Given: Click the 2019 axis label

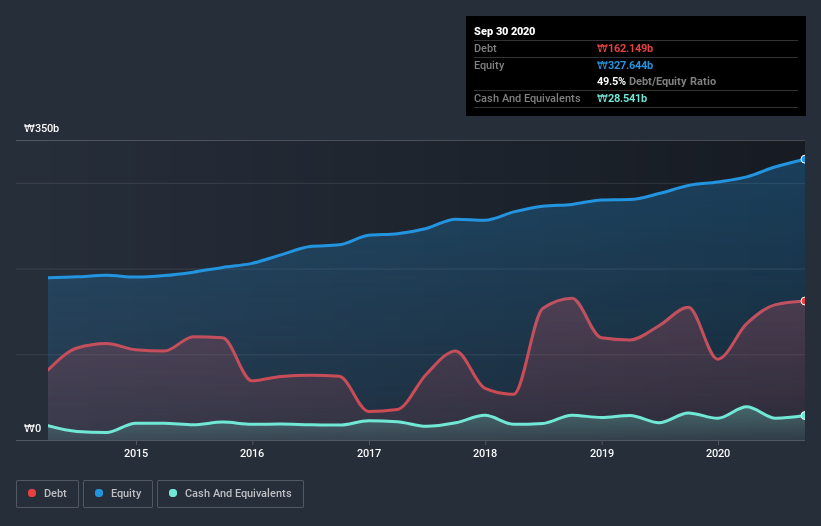Looking at the screenshot, I should [602, 453].
